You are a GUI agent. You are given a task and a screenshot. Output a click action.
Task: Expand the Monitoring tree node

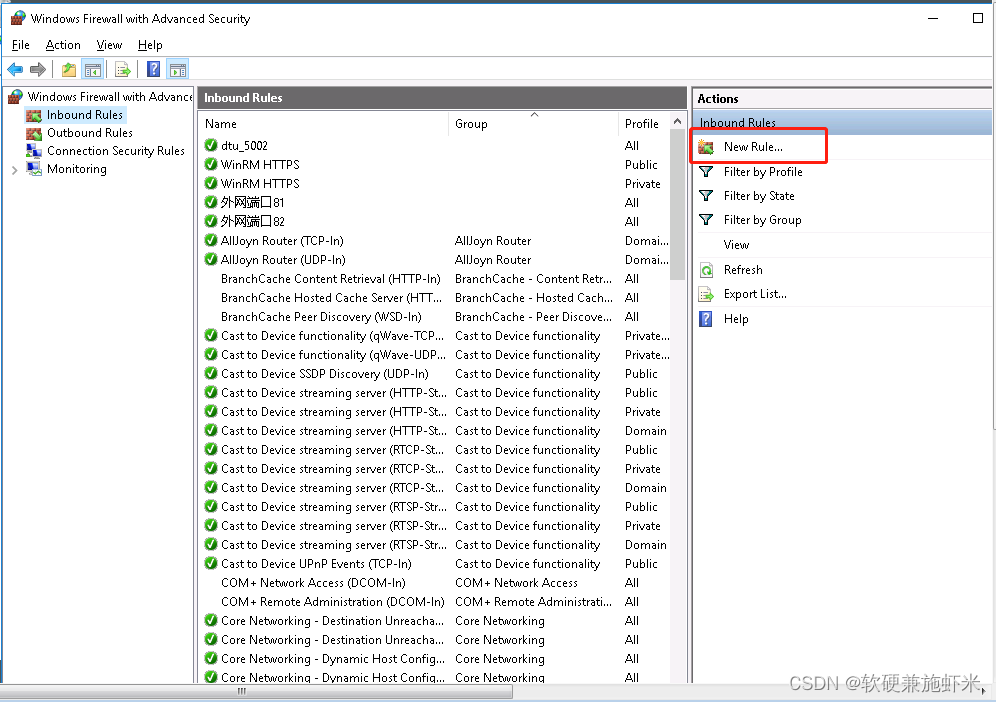point(15,170)
